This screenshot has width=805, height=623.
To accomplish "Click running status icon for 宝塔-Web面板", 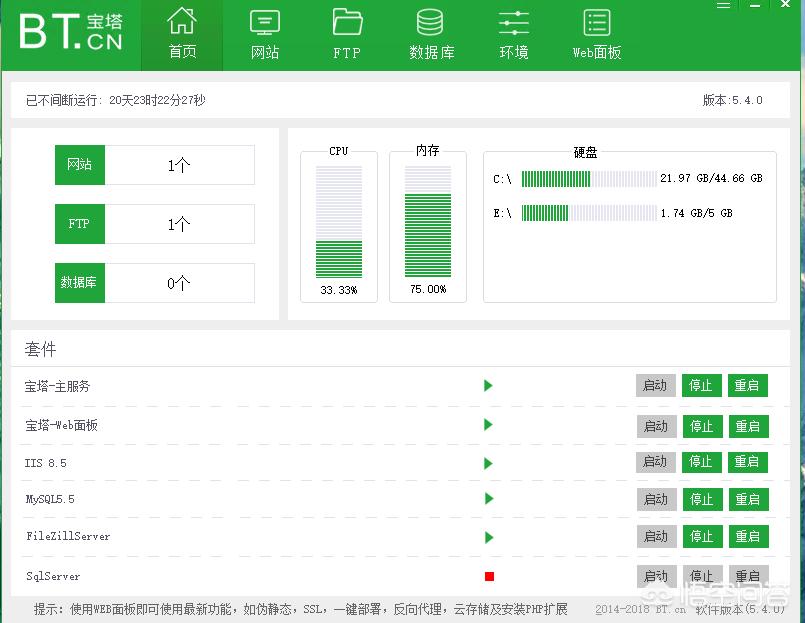I will click(488, 425).
